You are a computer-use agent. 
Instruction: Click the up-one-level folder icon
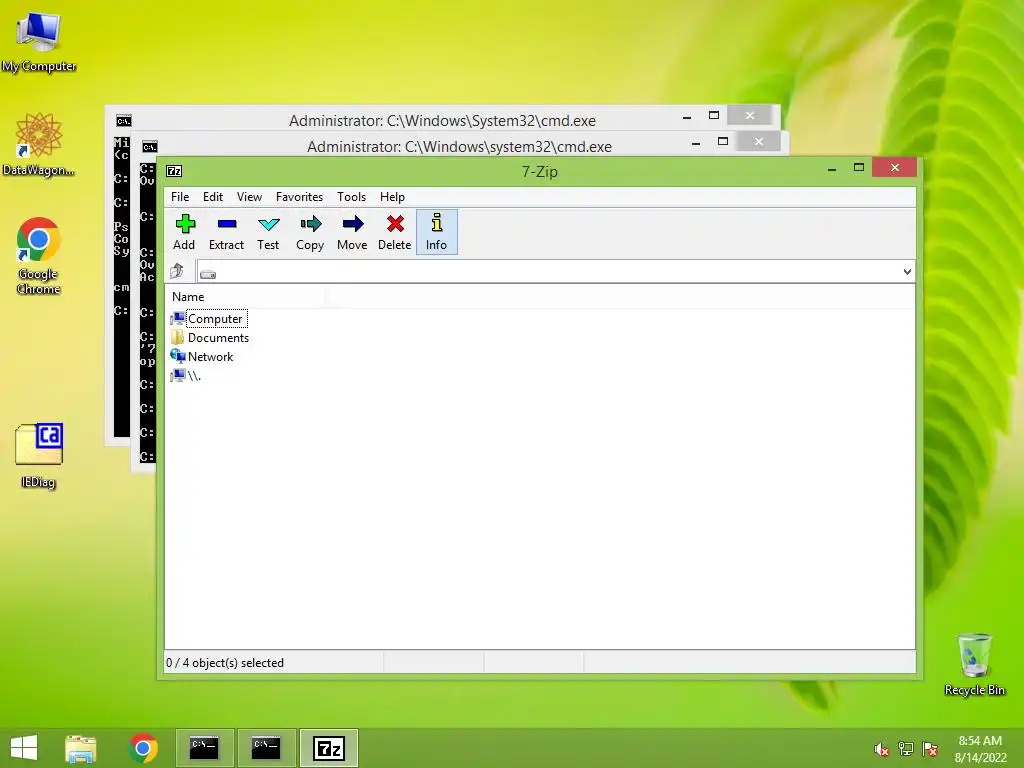pos(177,271)
